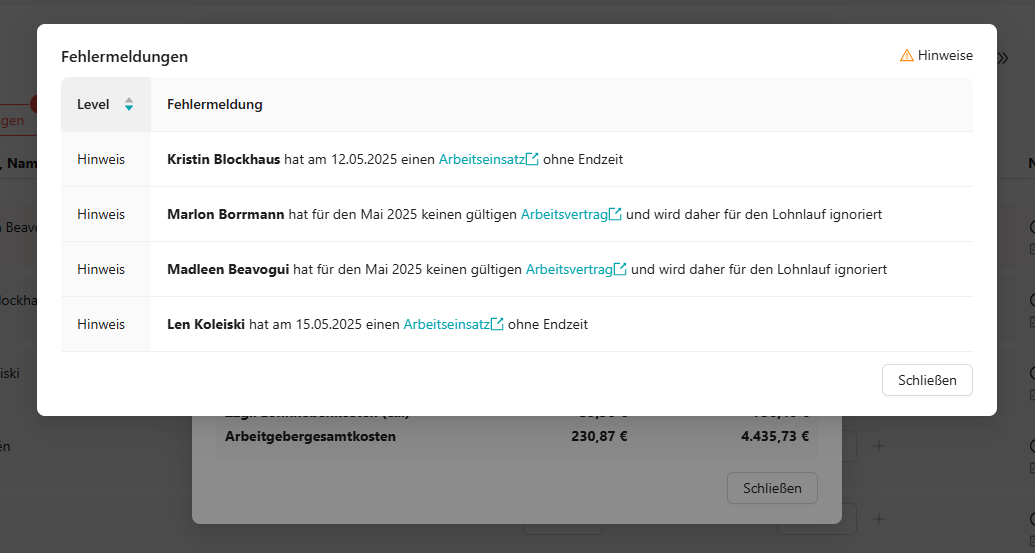
Task: Click the Hinweis cell in Len Koleiski row
Action: (x=101, y=324)
